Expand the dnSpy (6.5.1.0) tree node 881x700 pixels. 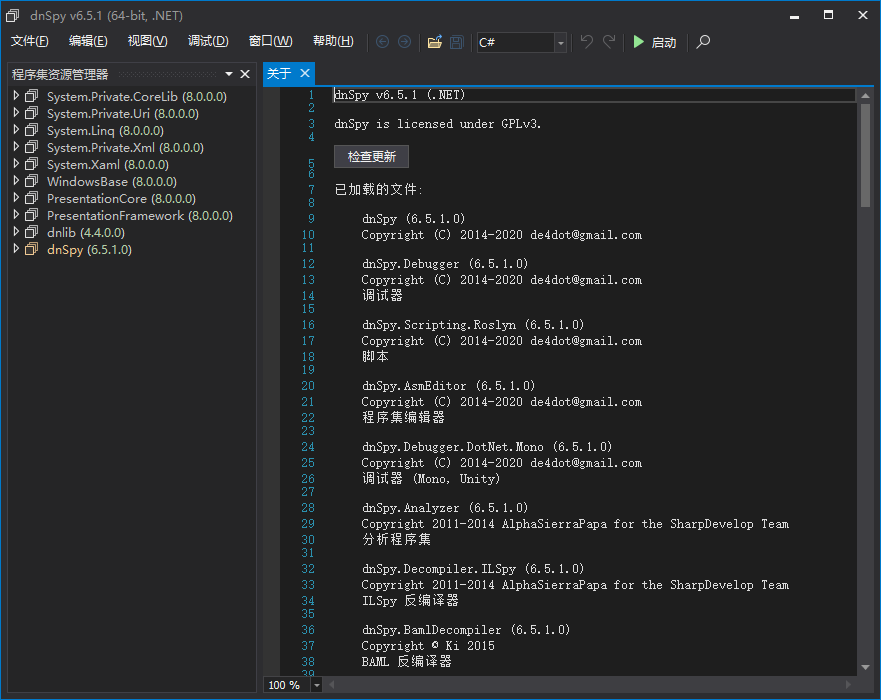pyautogui.click(x=16, y=249)
